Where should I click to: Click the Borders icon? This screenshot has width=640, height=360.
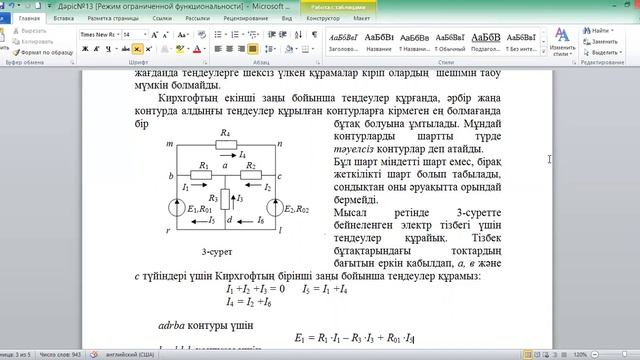pos(305,49)
